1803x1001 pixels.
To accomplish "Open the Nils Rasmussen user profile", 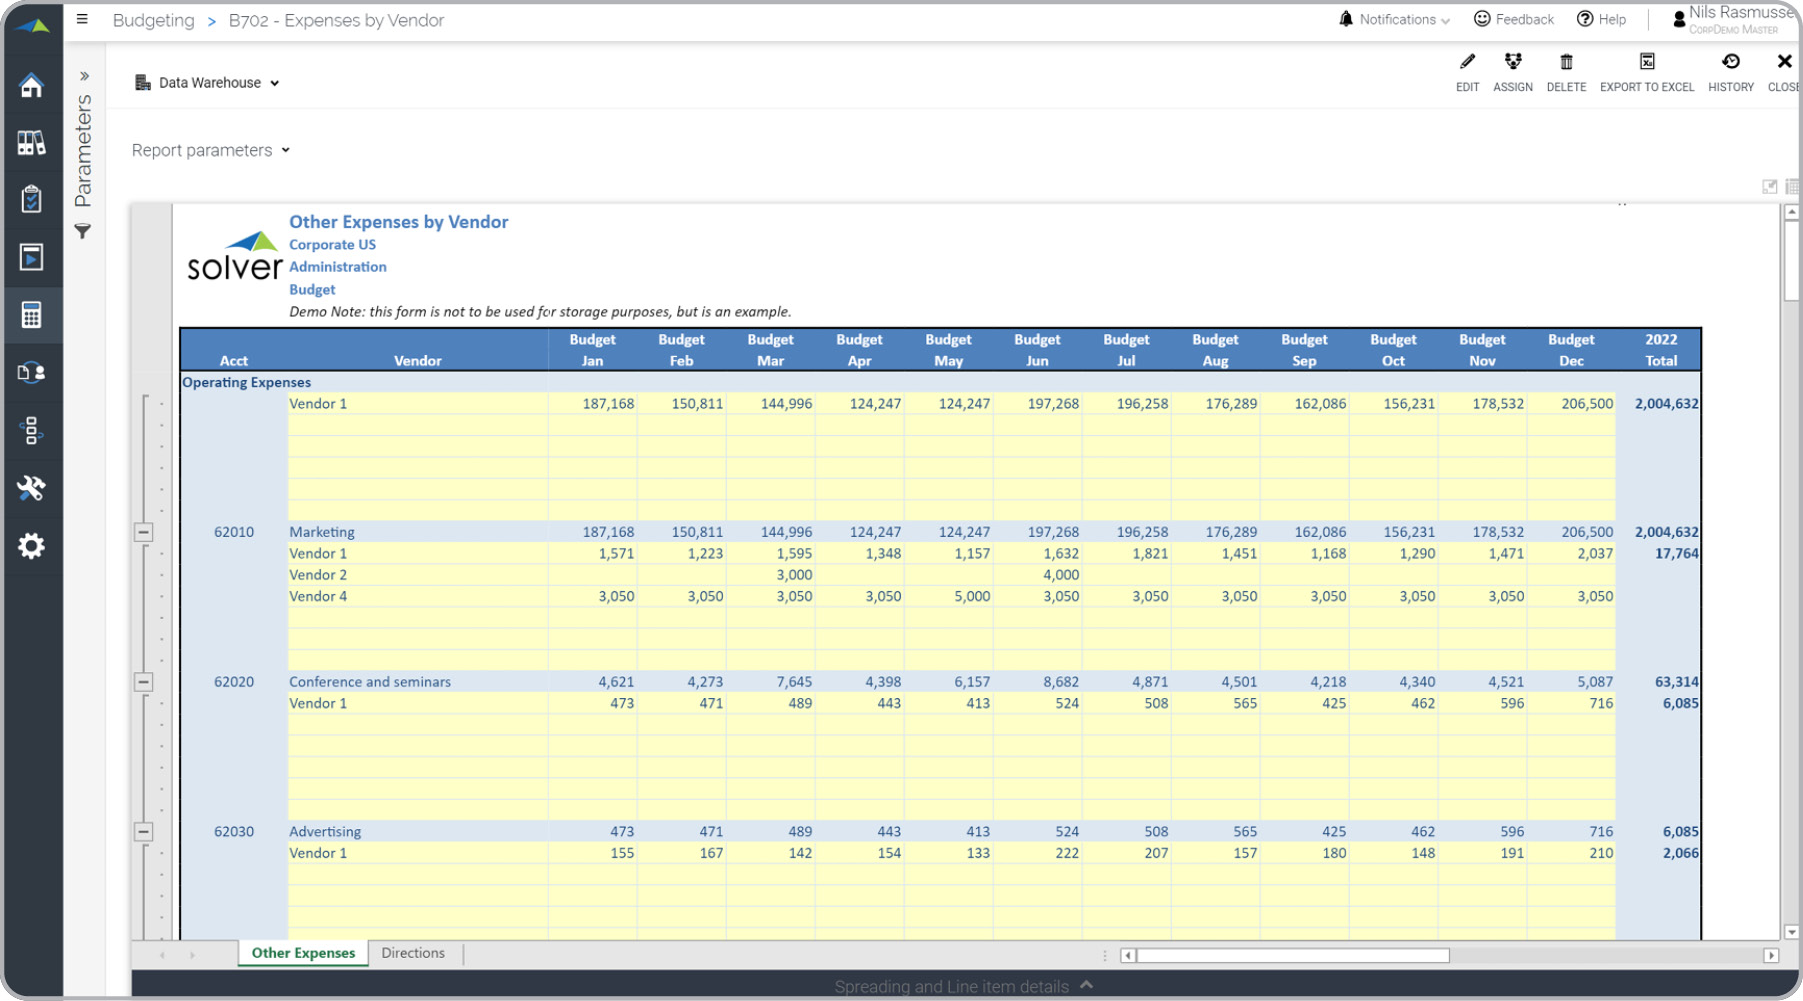I will (x=1735, y=19).
